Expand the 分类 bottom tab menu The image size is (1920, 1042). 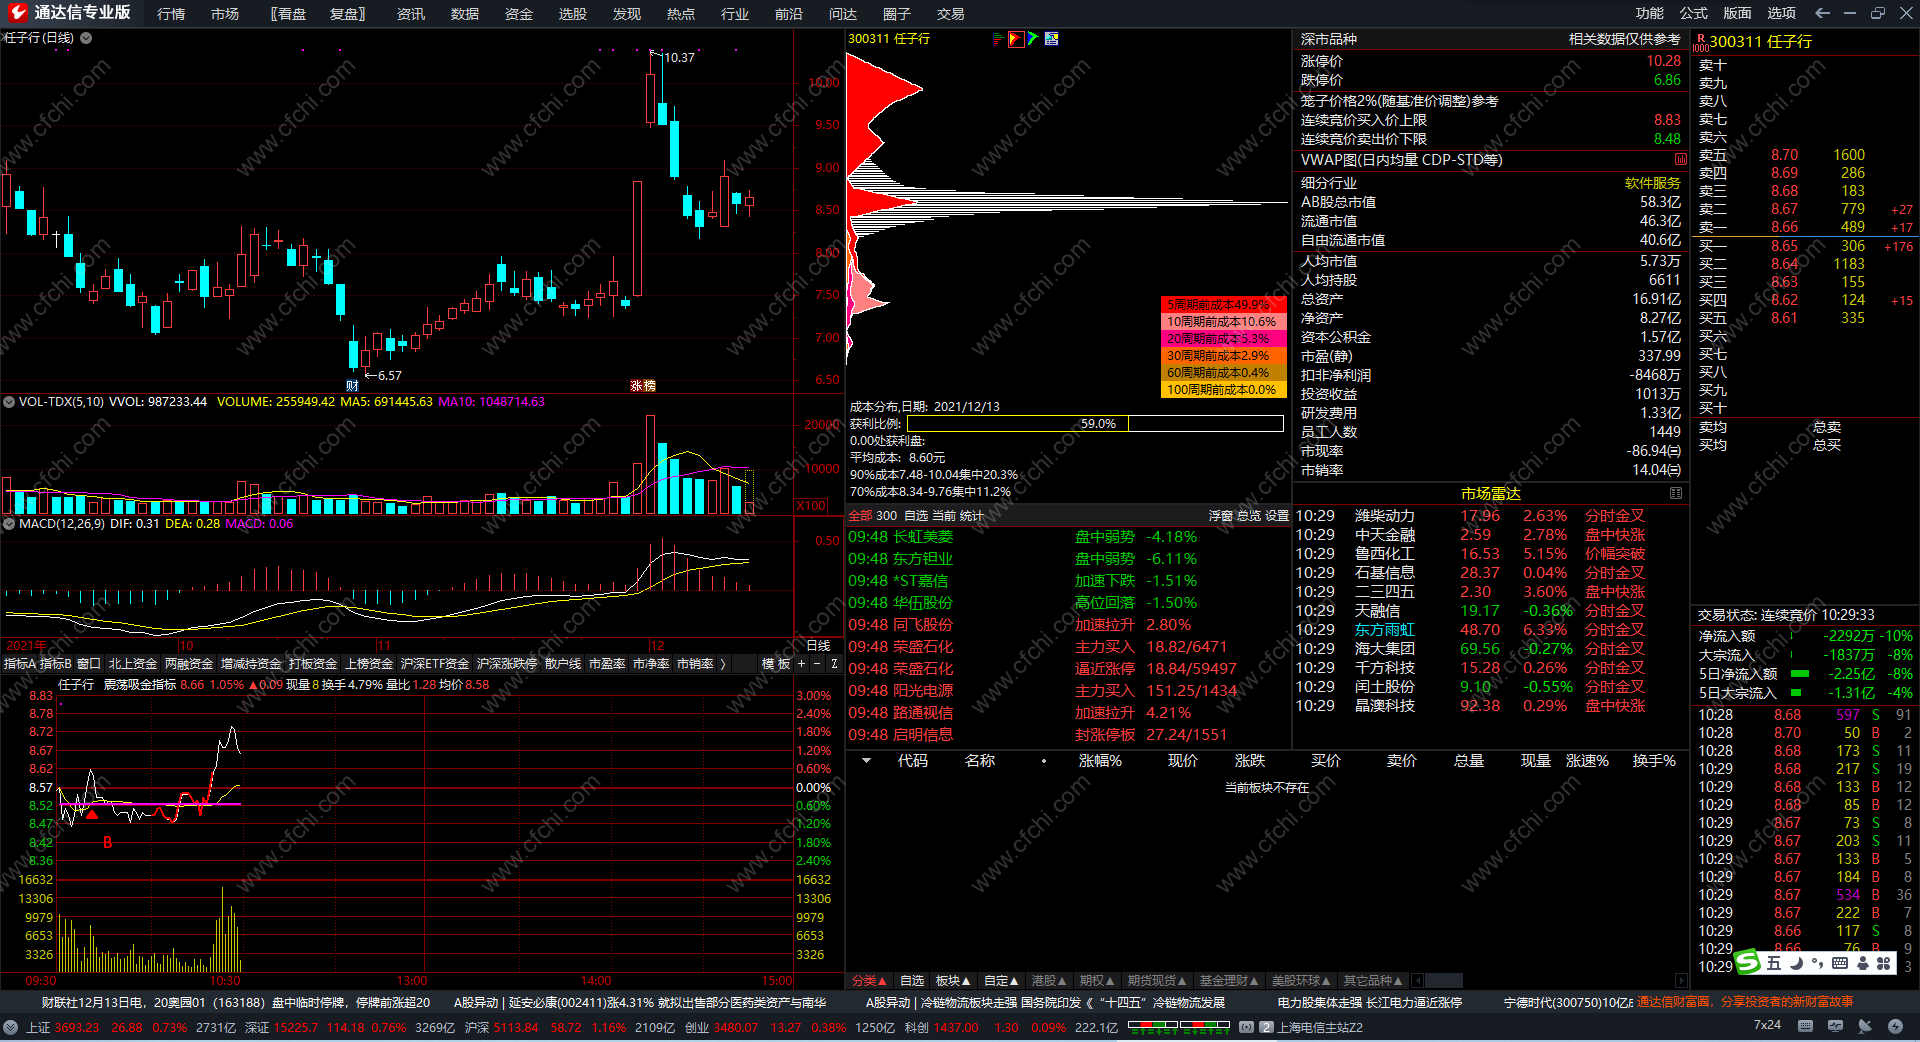[x=869, y=981]
